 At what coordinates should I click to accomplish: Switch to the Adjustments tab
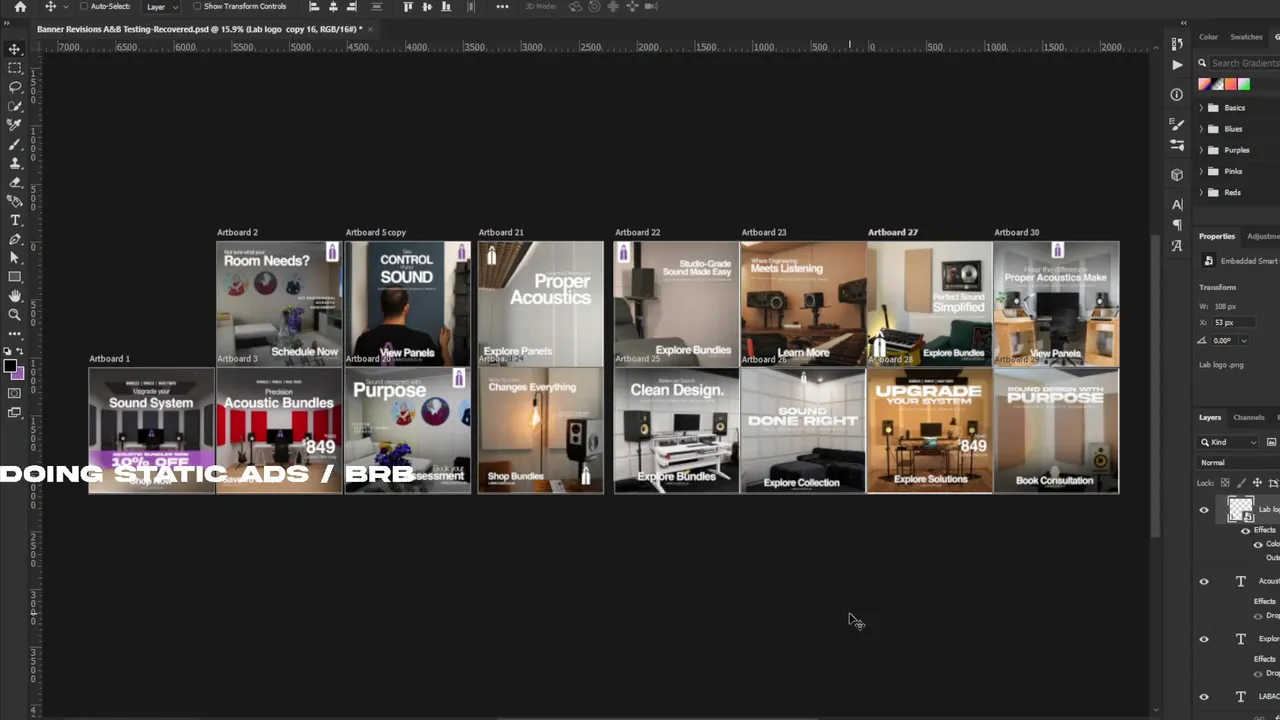(1263, 236)
